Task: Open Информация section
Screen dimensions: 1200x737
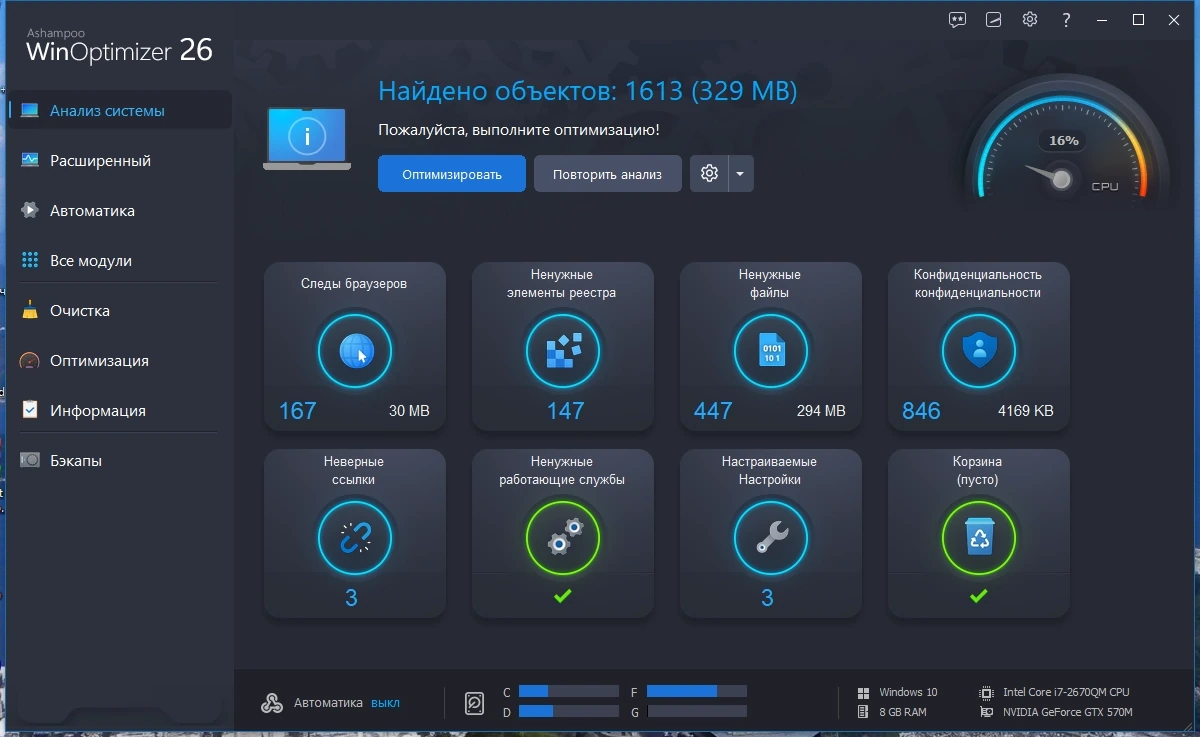Action: coord(120,411)
